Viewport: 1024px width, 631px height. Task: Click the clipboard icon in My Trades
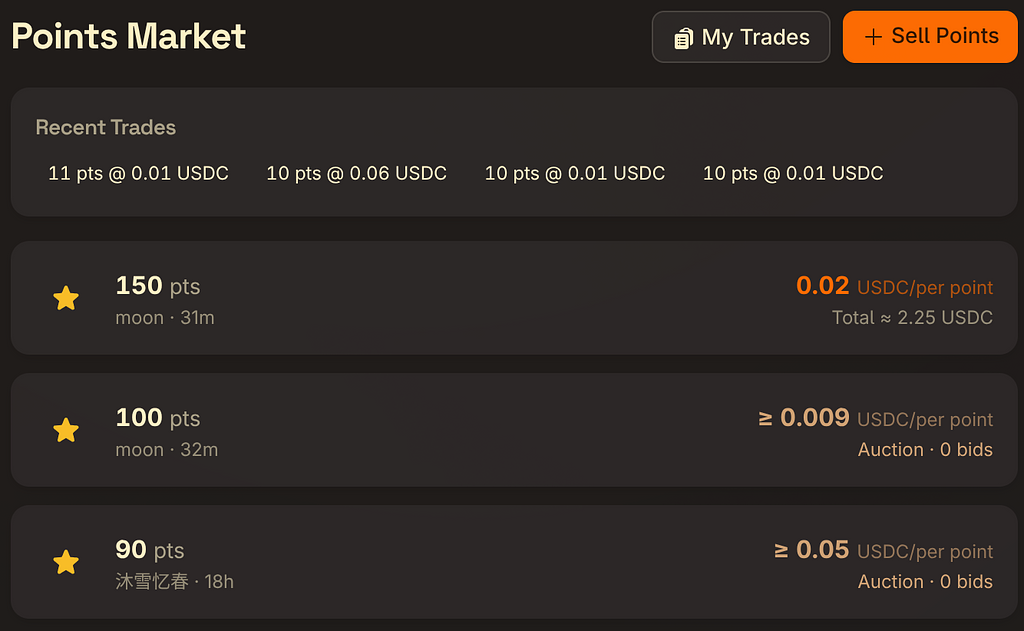coord(684,38)
